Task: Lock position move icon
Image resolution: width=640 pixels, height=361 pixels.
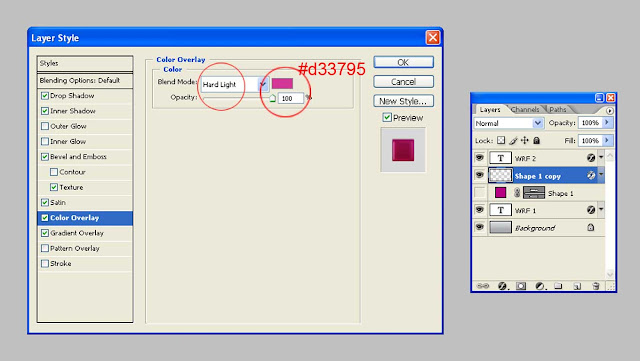Action: (524, 140)
